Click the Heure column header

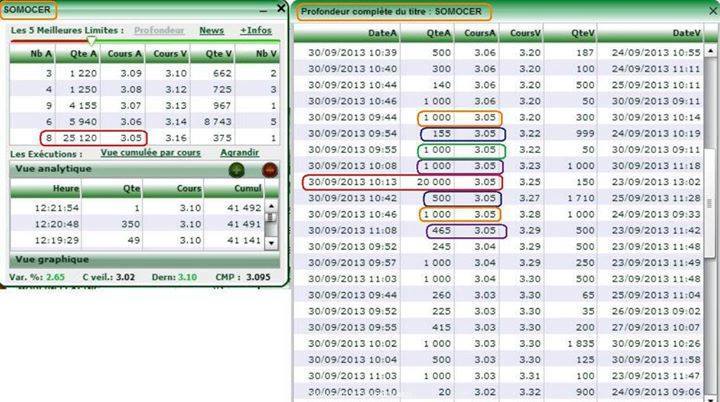pyautogui.click(x=45, y=189)
